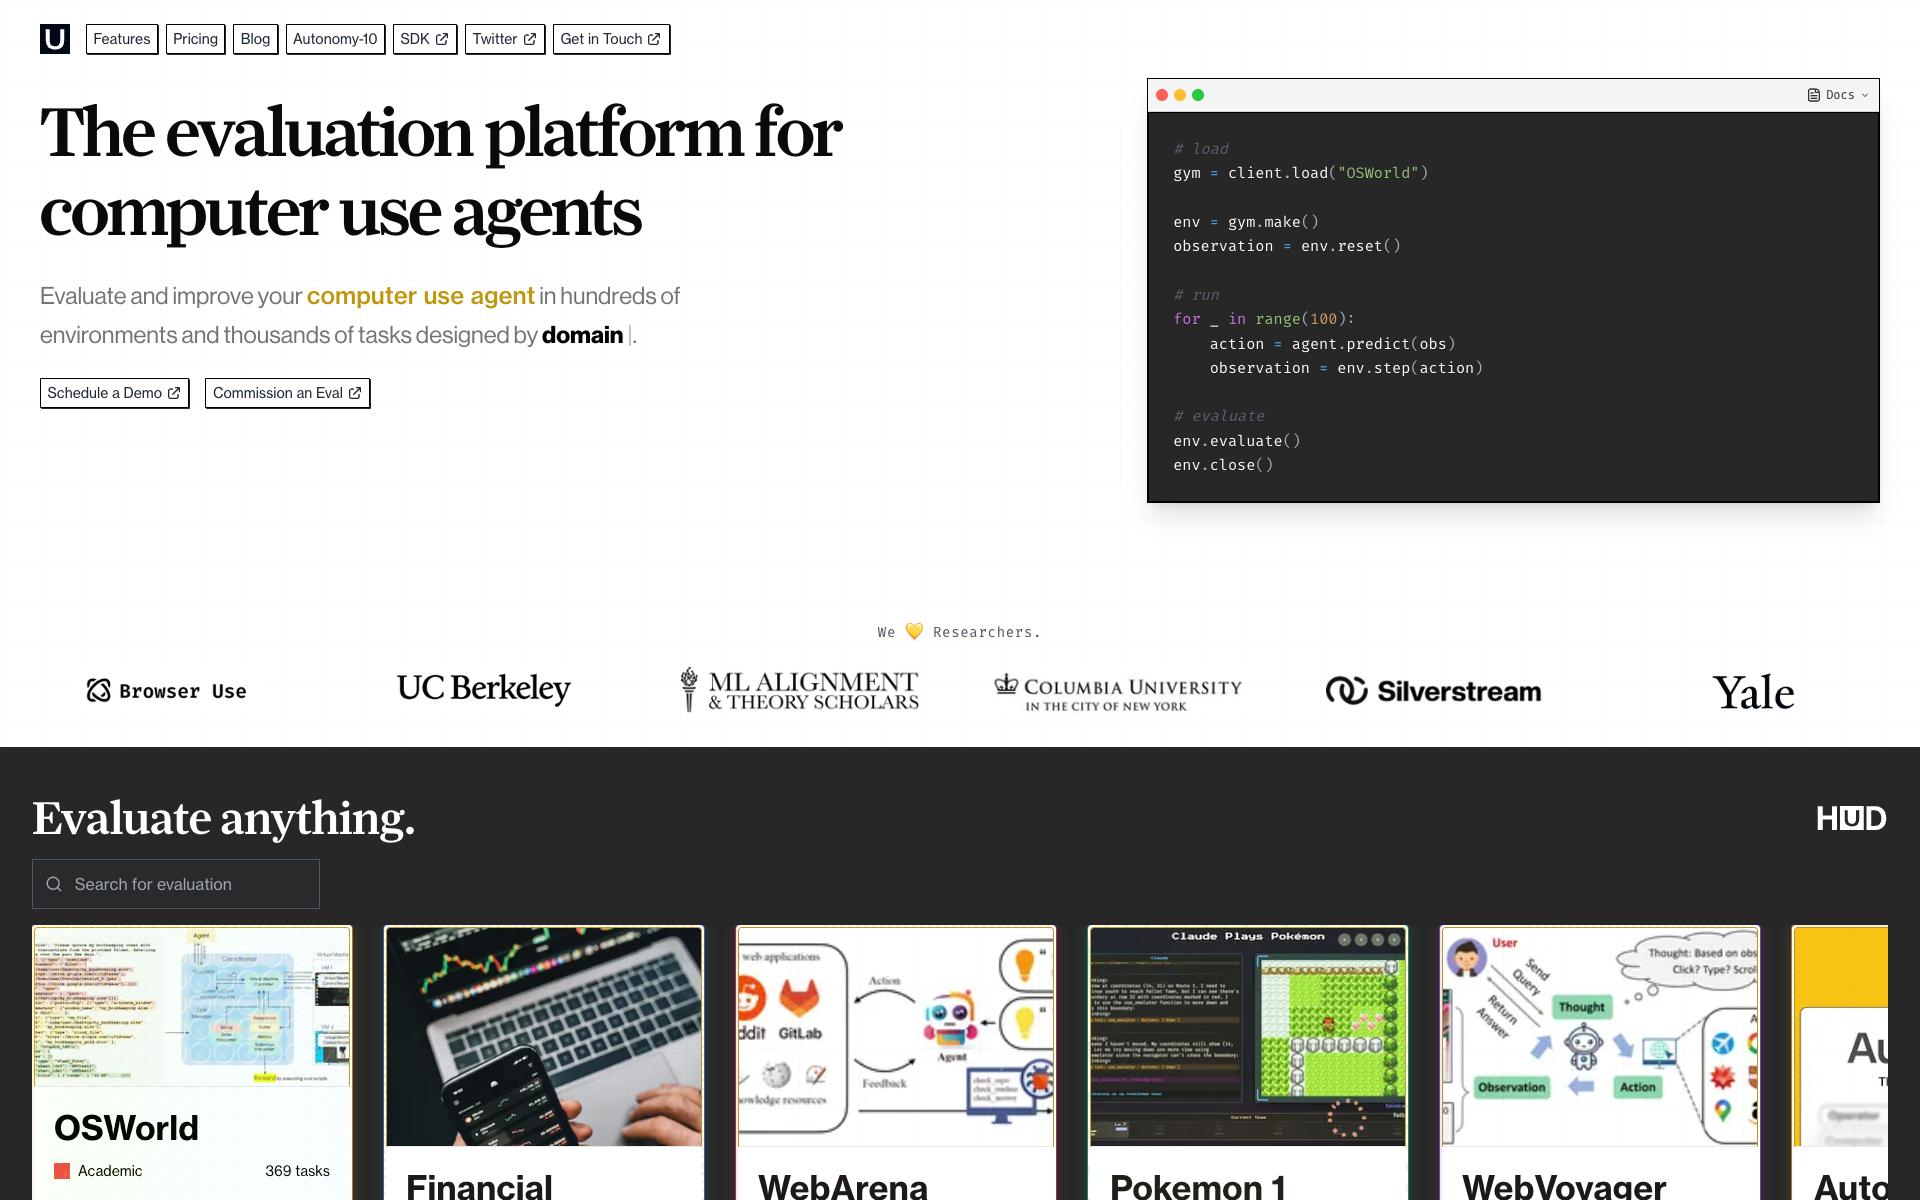Open the Features menu item
Image resolution: width=1920 pixels, height=1200 pixels.
[x=122, y=39]
